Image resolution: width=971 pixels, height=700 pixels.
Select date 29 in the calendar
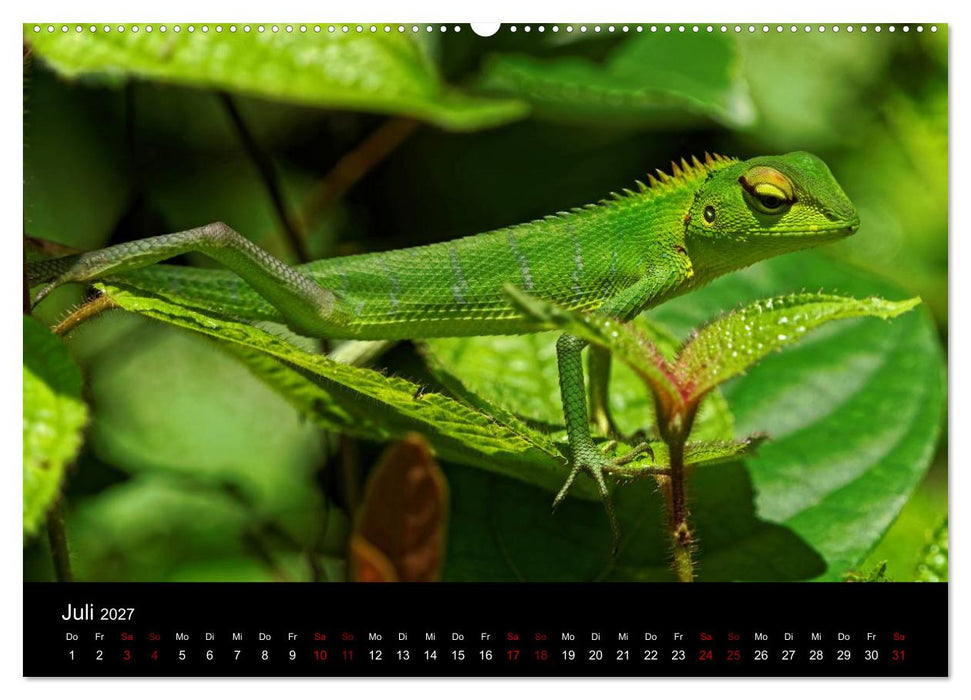(843, 655)
